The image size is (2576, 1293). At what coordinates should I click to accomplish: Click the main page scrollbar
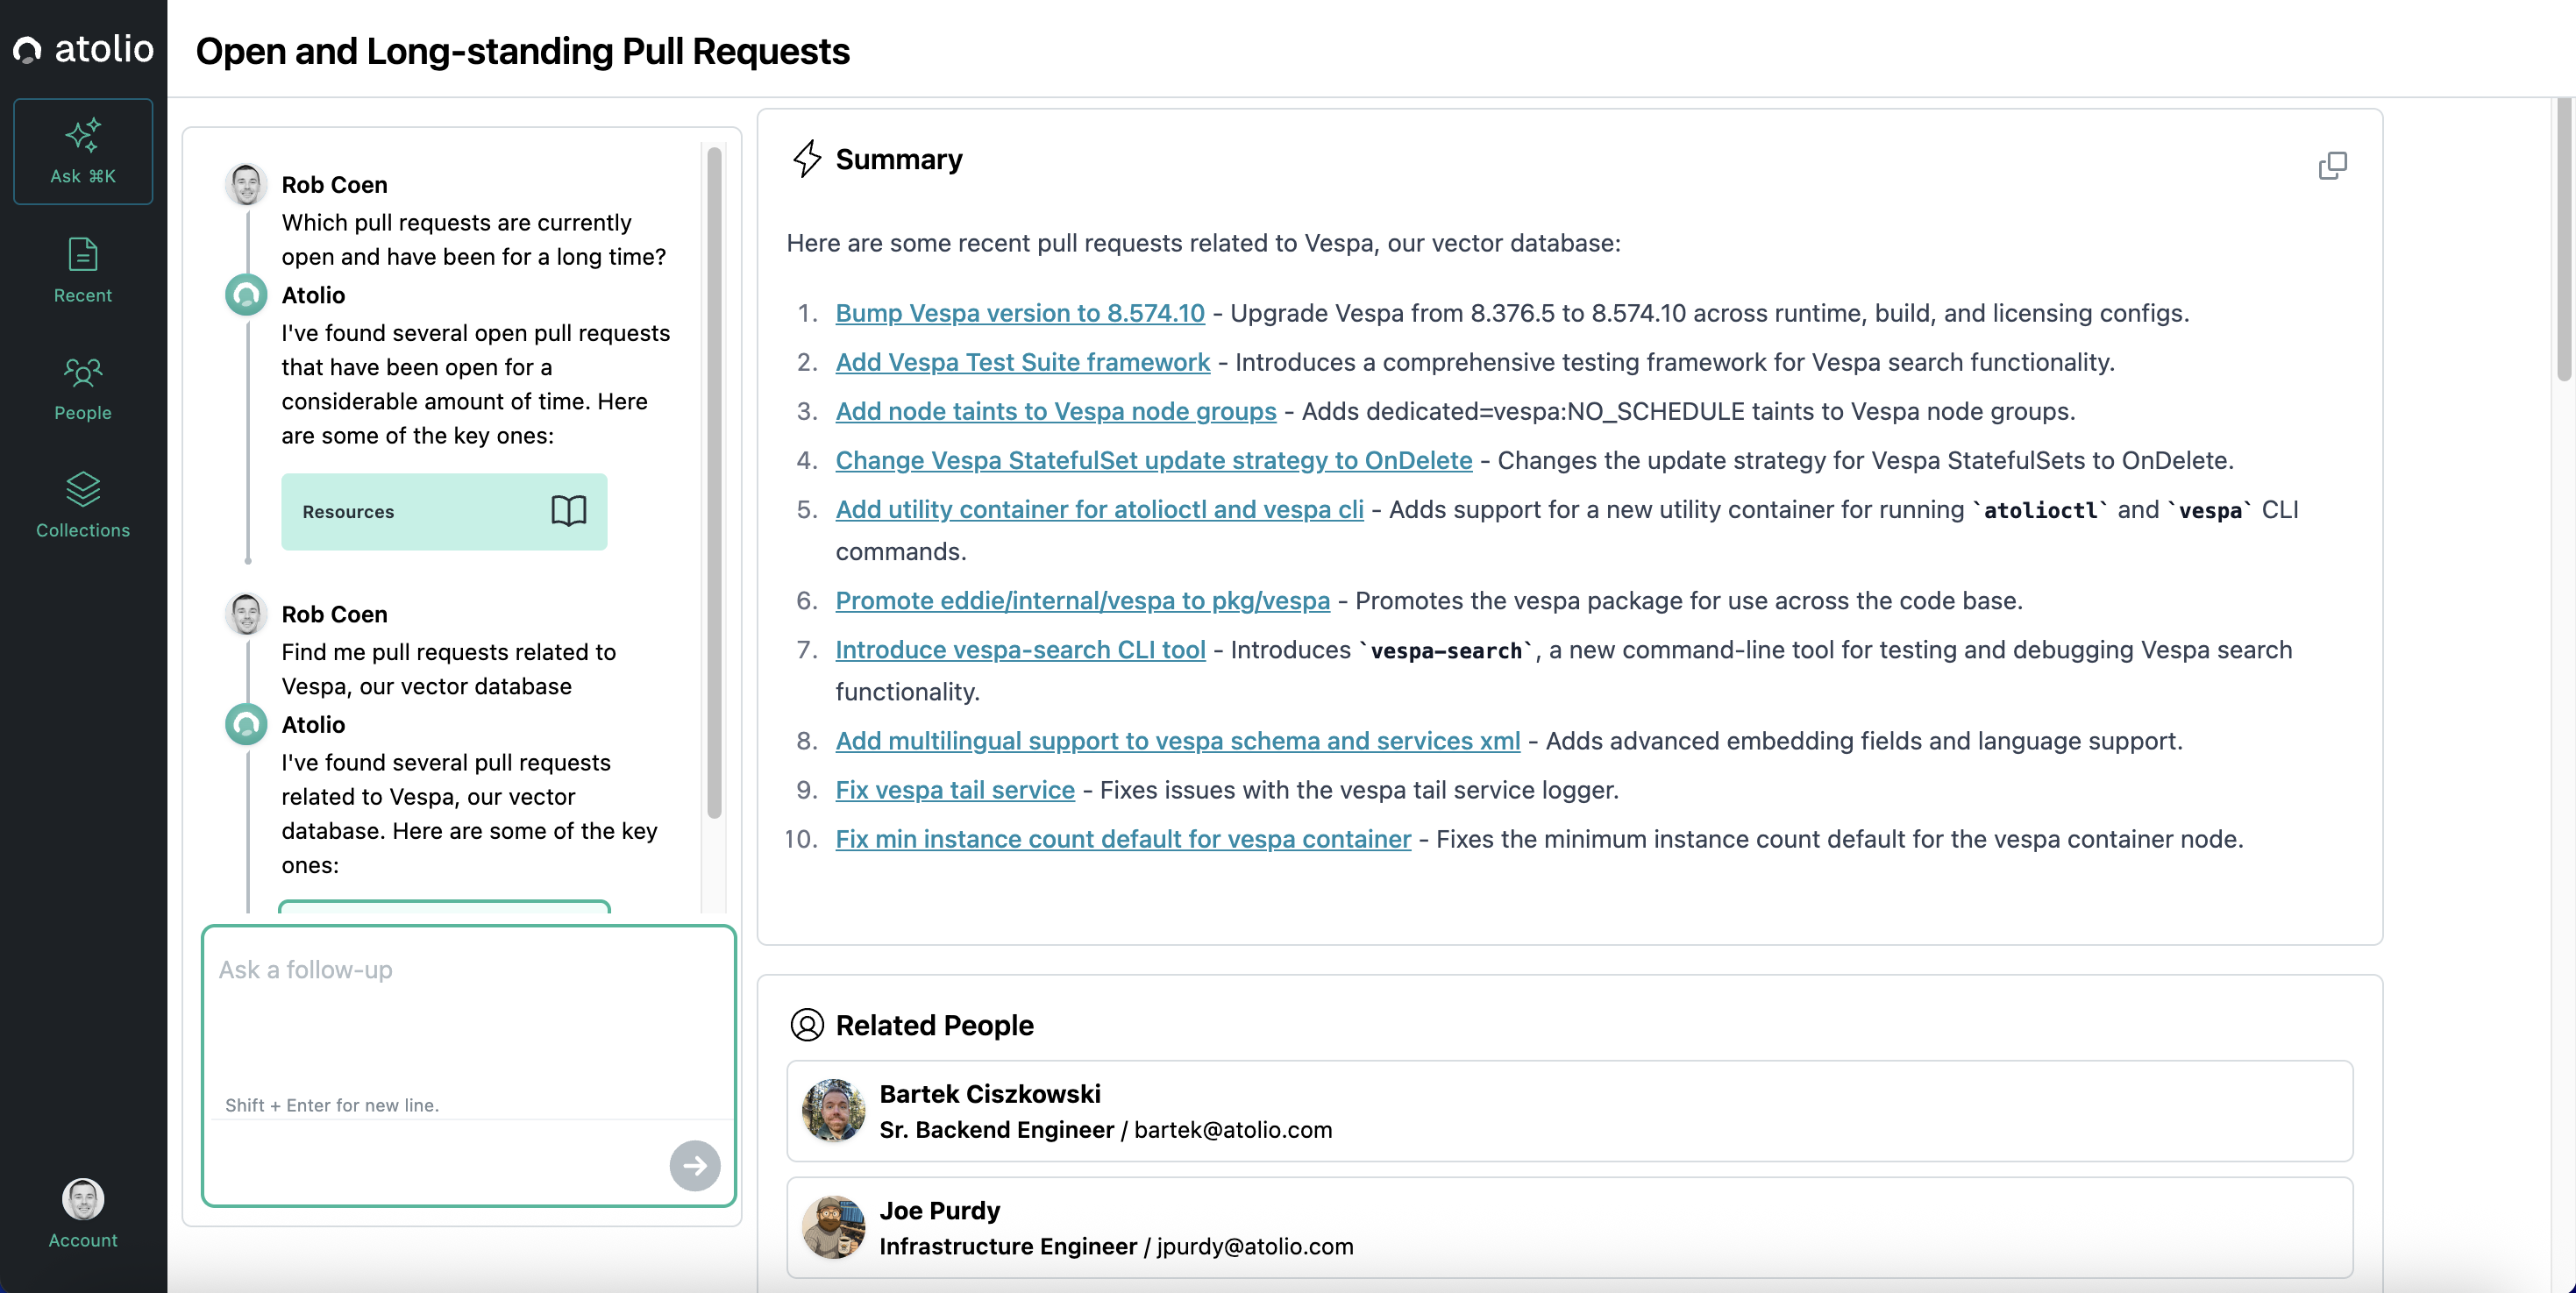click(x=2563, y=240)
